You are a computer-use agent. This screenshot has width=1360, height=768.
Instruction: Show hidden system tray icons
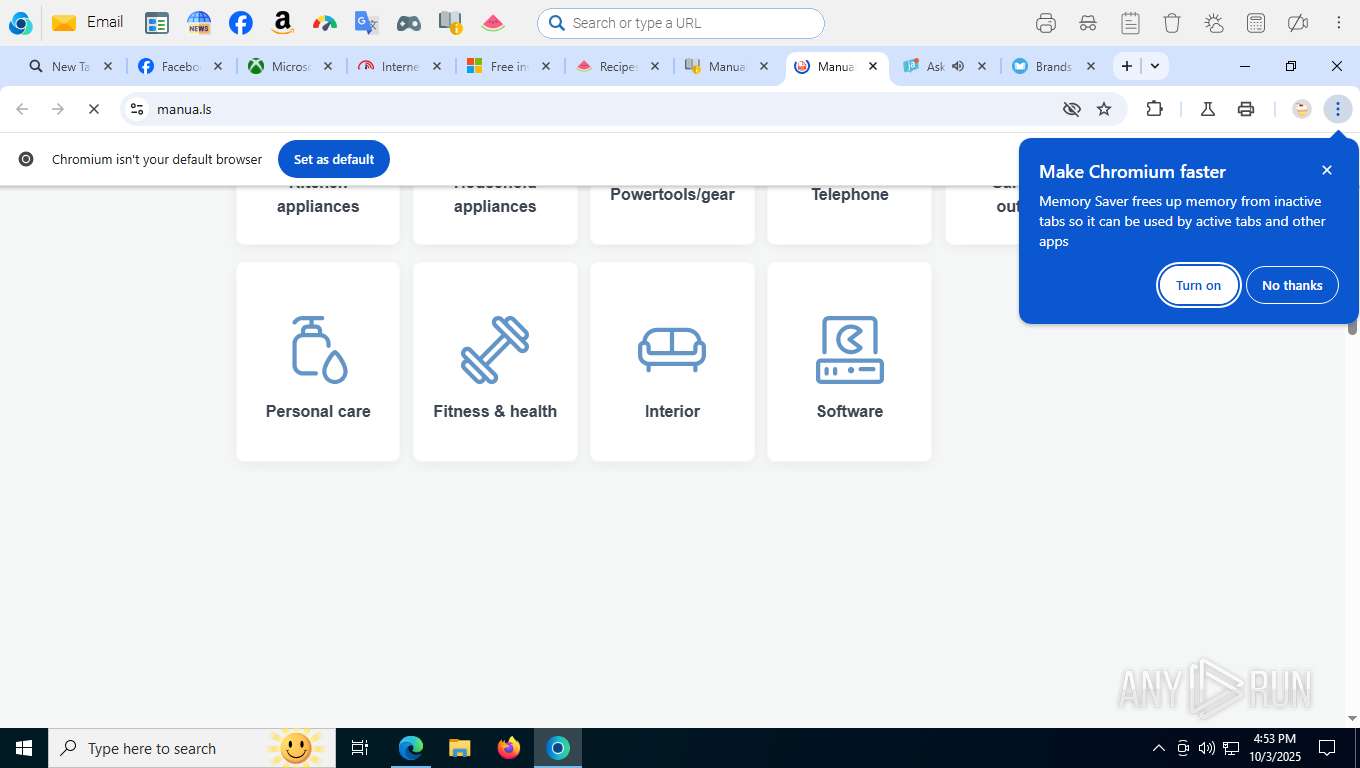[1158, 748]
